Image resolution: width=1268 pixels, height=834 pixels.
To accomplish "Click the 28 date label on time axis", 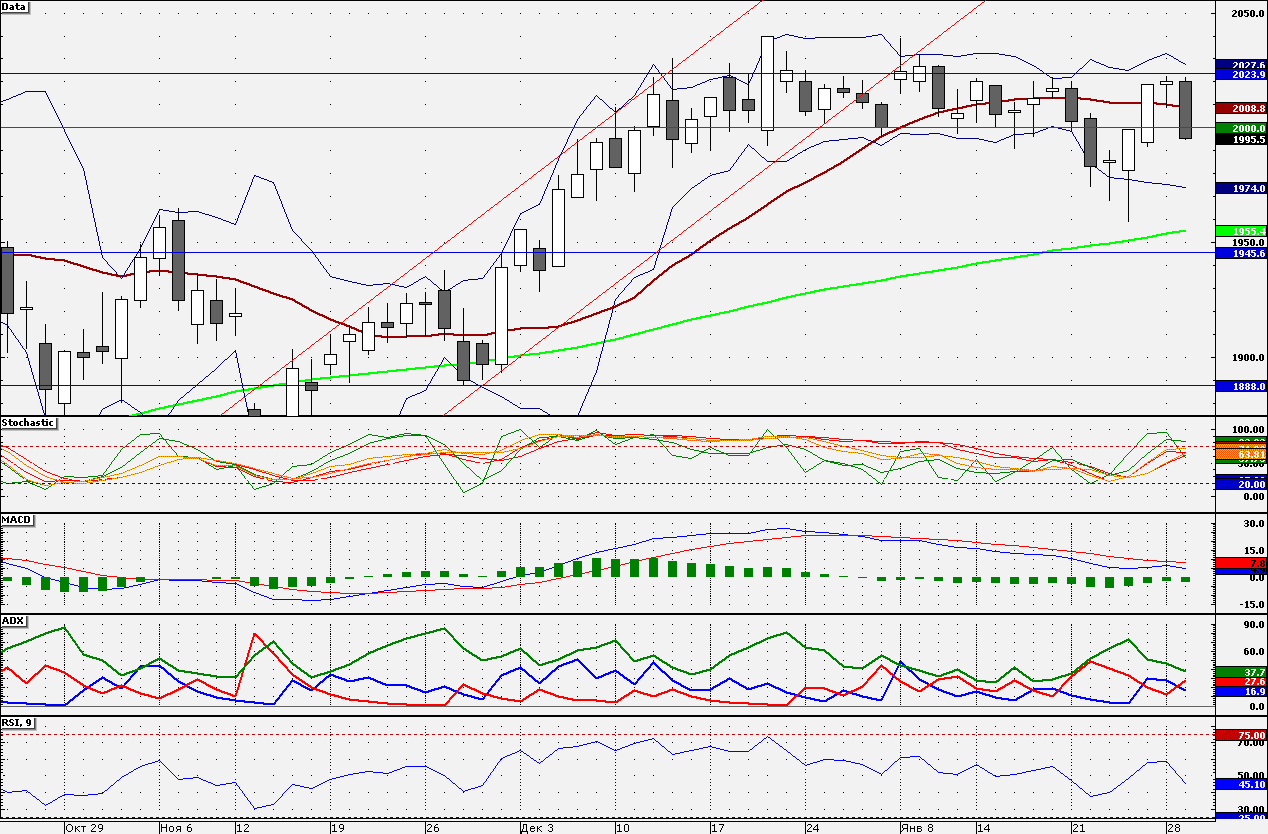I will click(1173, 828).
